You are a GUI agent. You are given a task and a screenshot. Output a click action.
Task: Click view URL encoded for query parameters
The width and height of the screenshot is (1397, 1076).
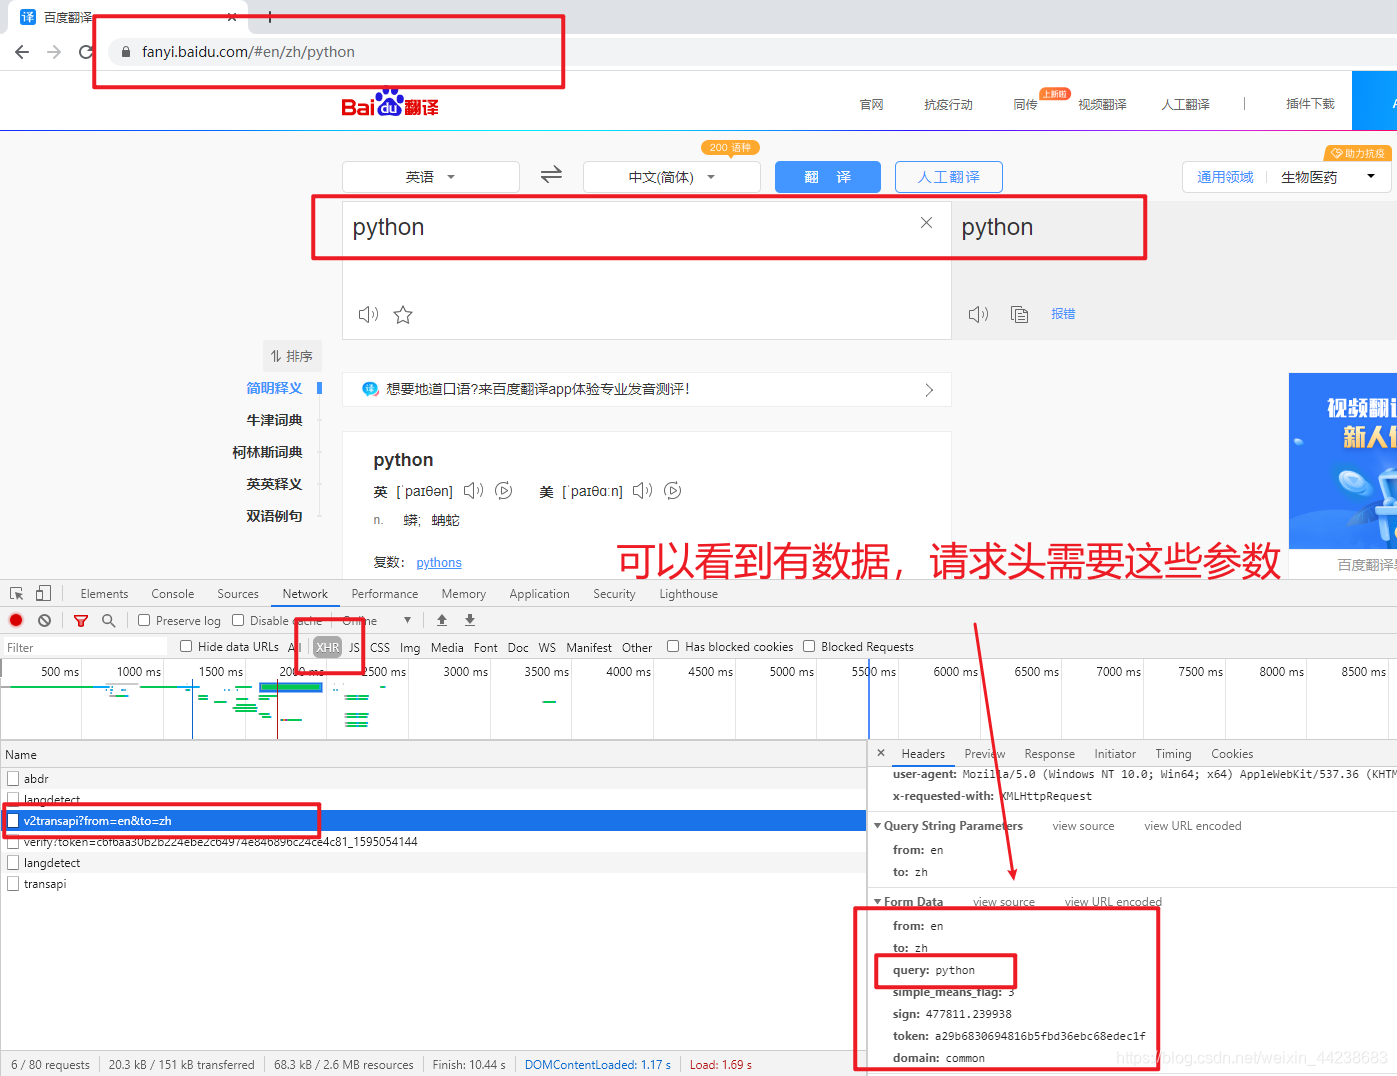1193,826
